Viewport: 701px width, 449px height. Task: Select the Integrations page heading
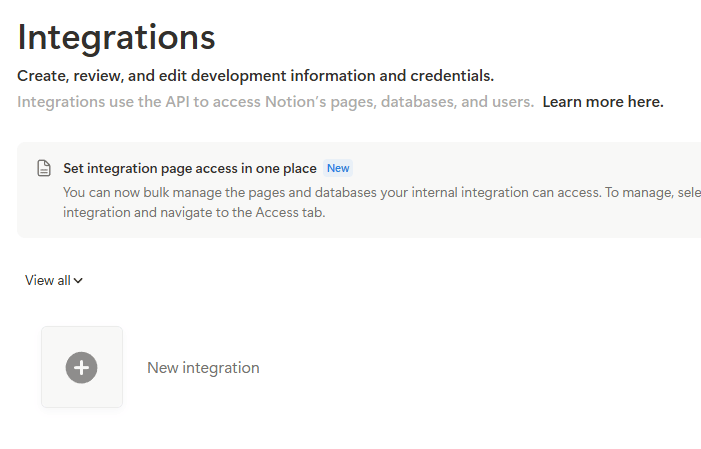116,38
